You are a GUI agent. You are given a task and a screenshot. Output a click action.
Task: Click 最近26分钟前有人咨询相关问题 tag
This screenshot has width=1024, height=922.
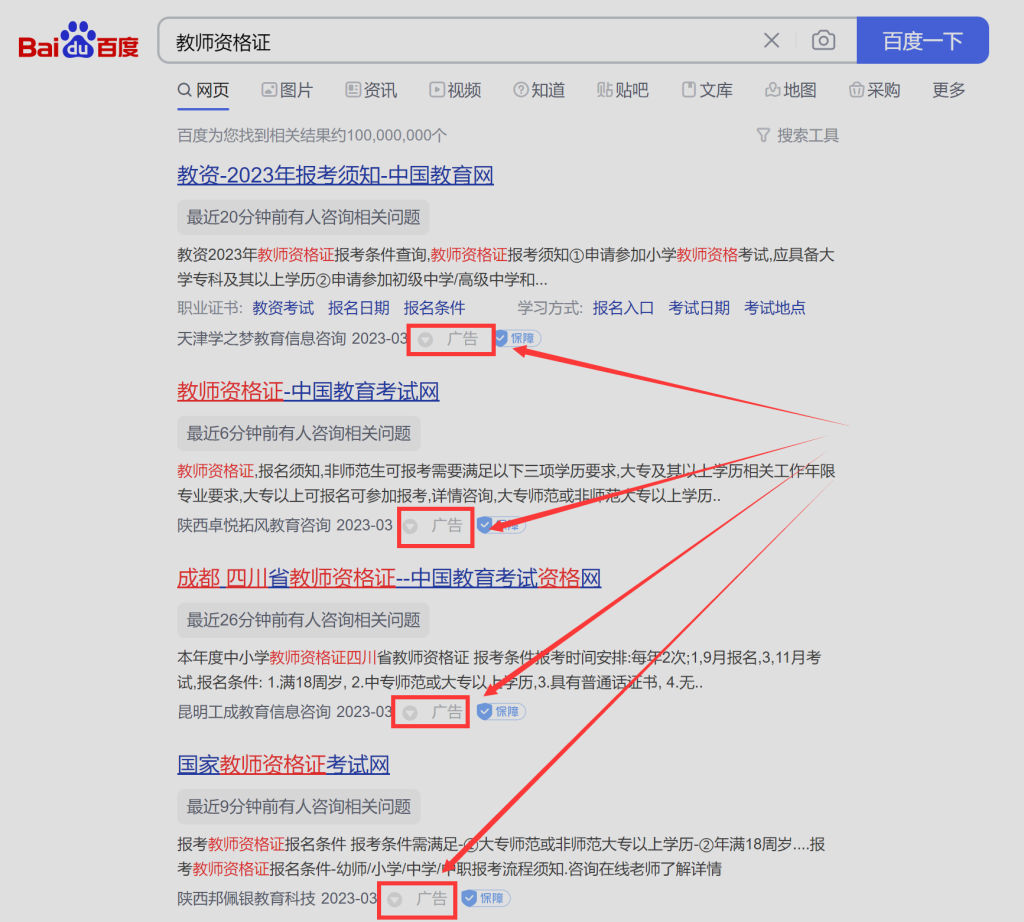point(303,620)
